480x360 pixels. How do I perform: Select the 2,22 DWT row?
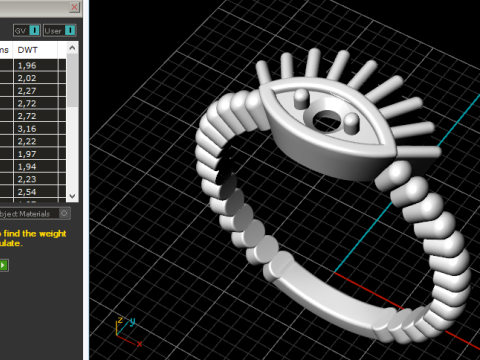[x=33, y=141]
